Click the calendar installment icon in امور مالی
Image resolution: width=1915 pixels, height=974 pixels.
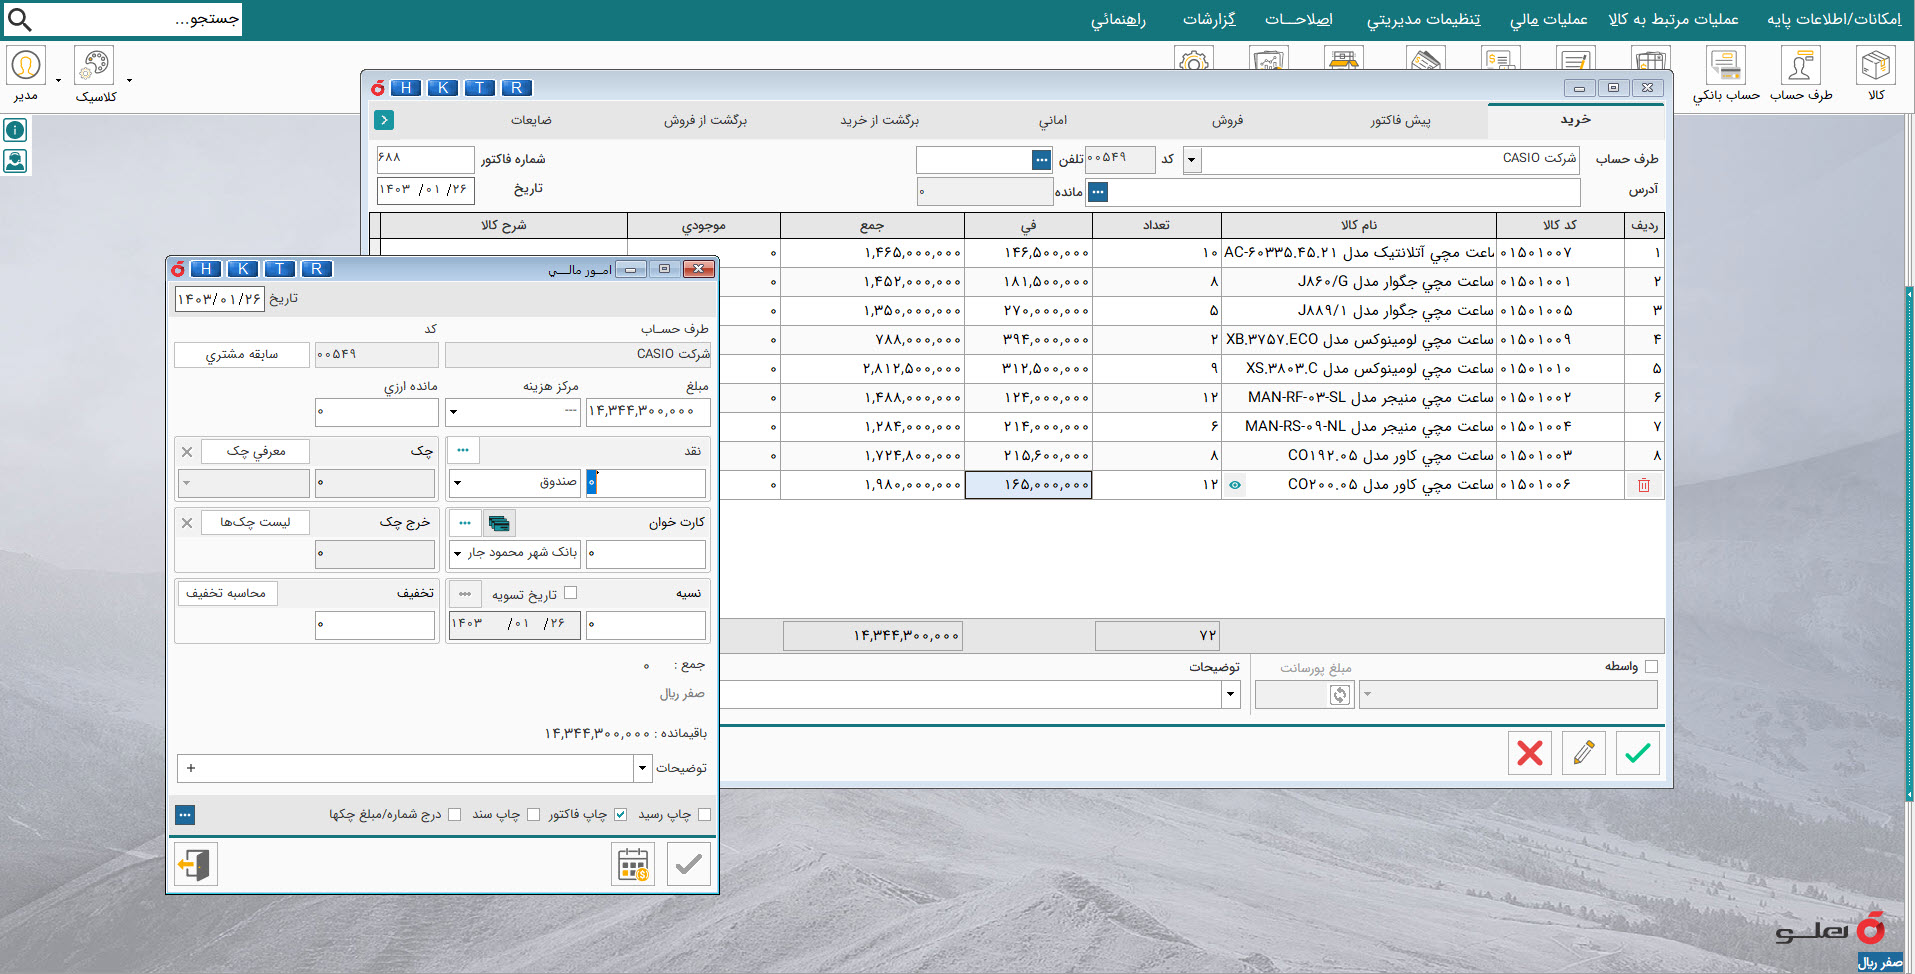pyautogui.click(x=633, y=864)
